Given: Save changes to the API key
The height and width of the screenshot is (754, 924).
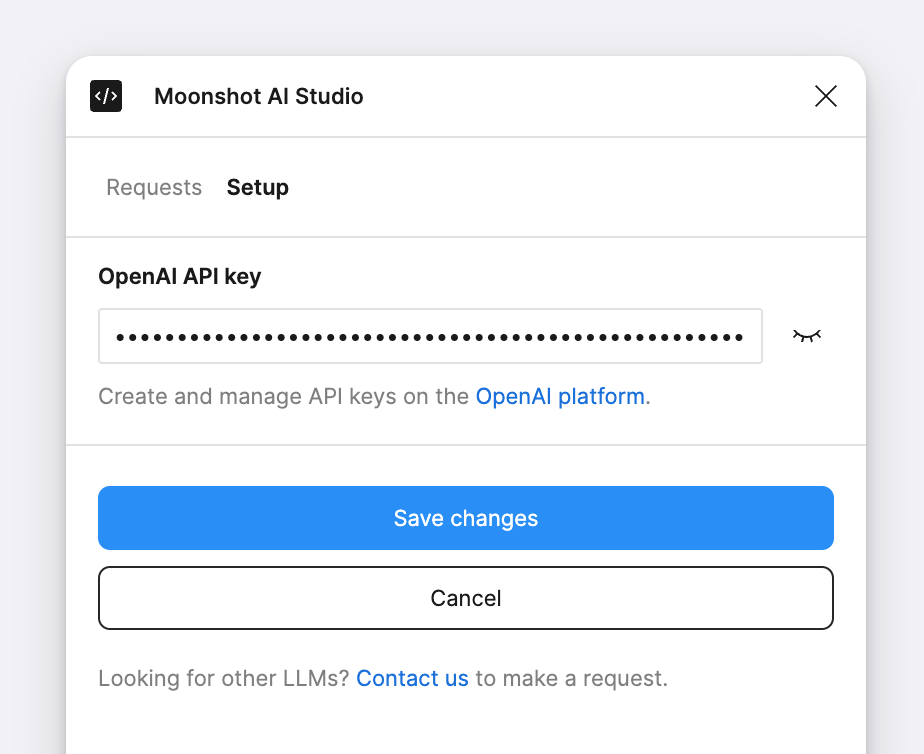Looking at the screenshot, I should click(x=466, y=518).
